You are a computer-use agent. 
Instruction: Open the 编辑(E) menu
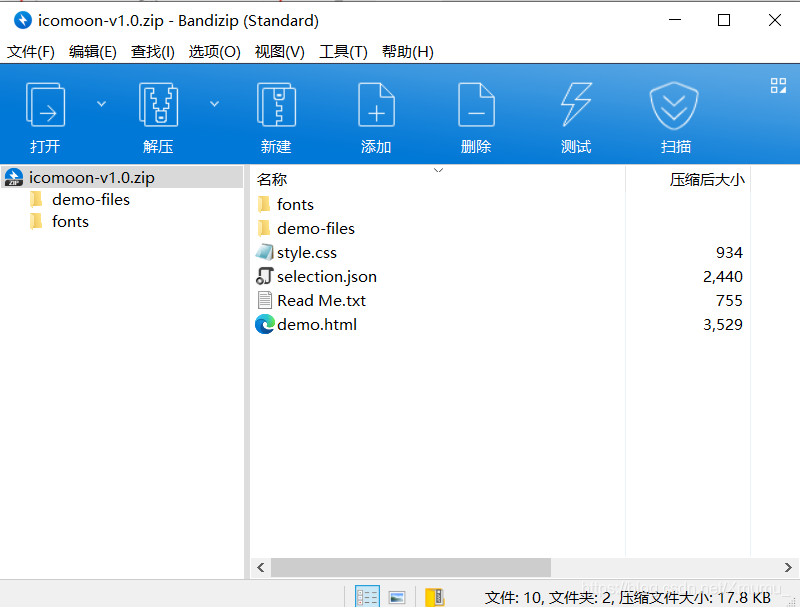[92, 52]
